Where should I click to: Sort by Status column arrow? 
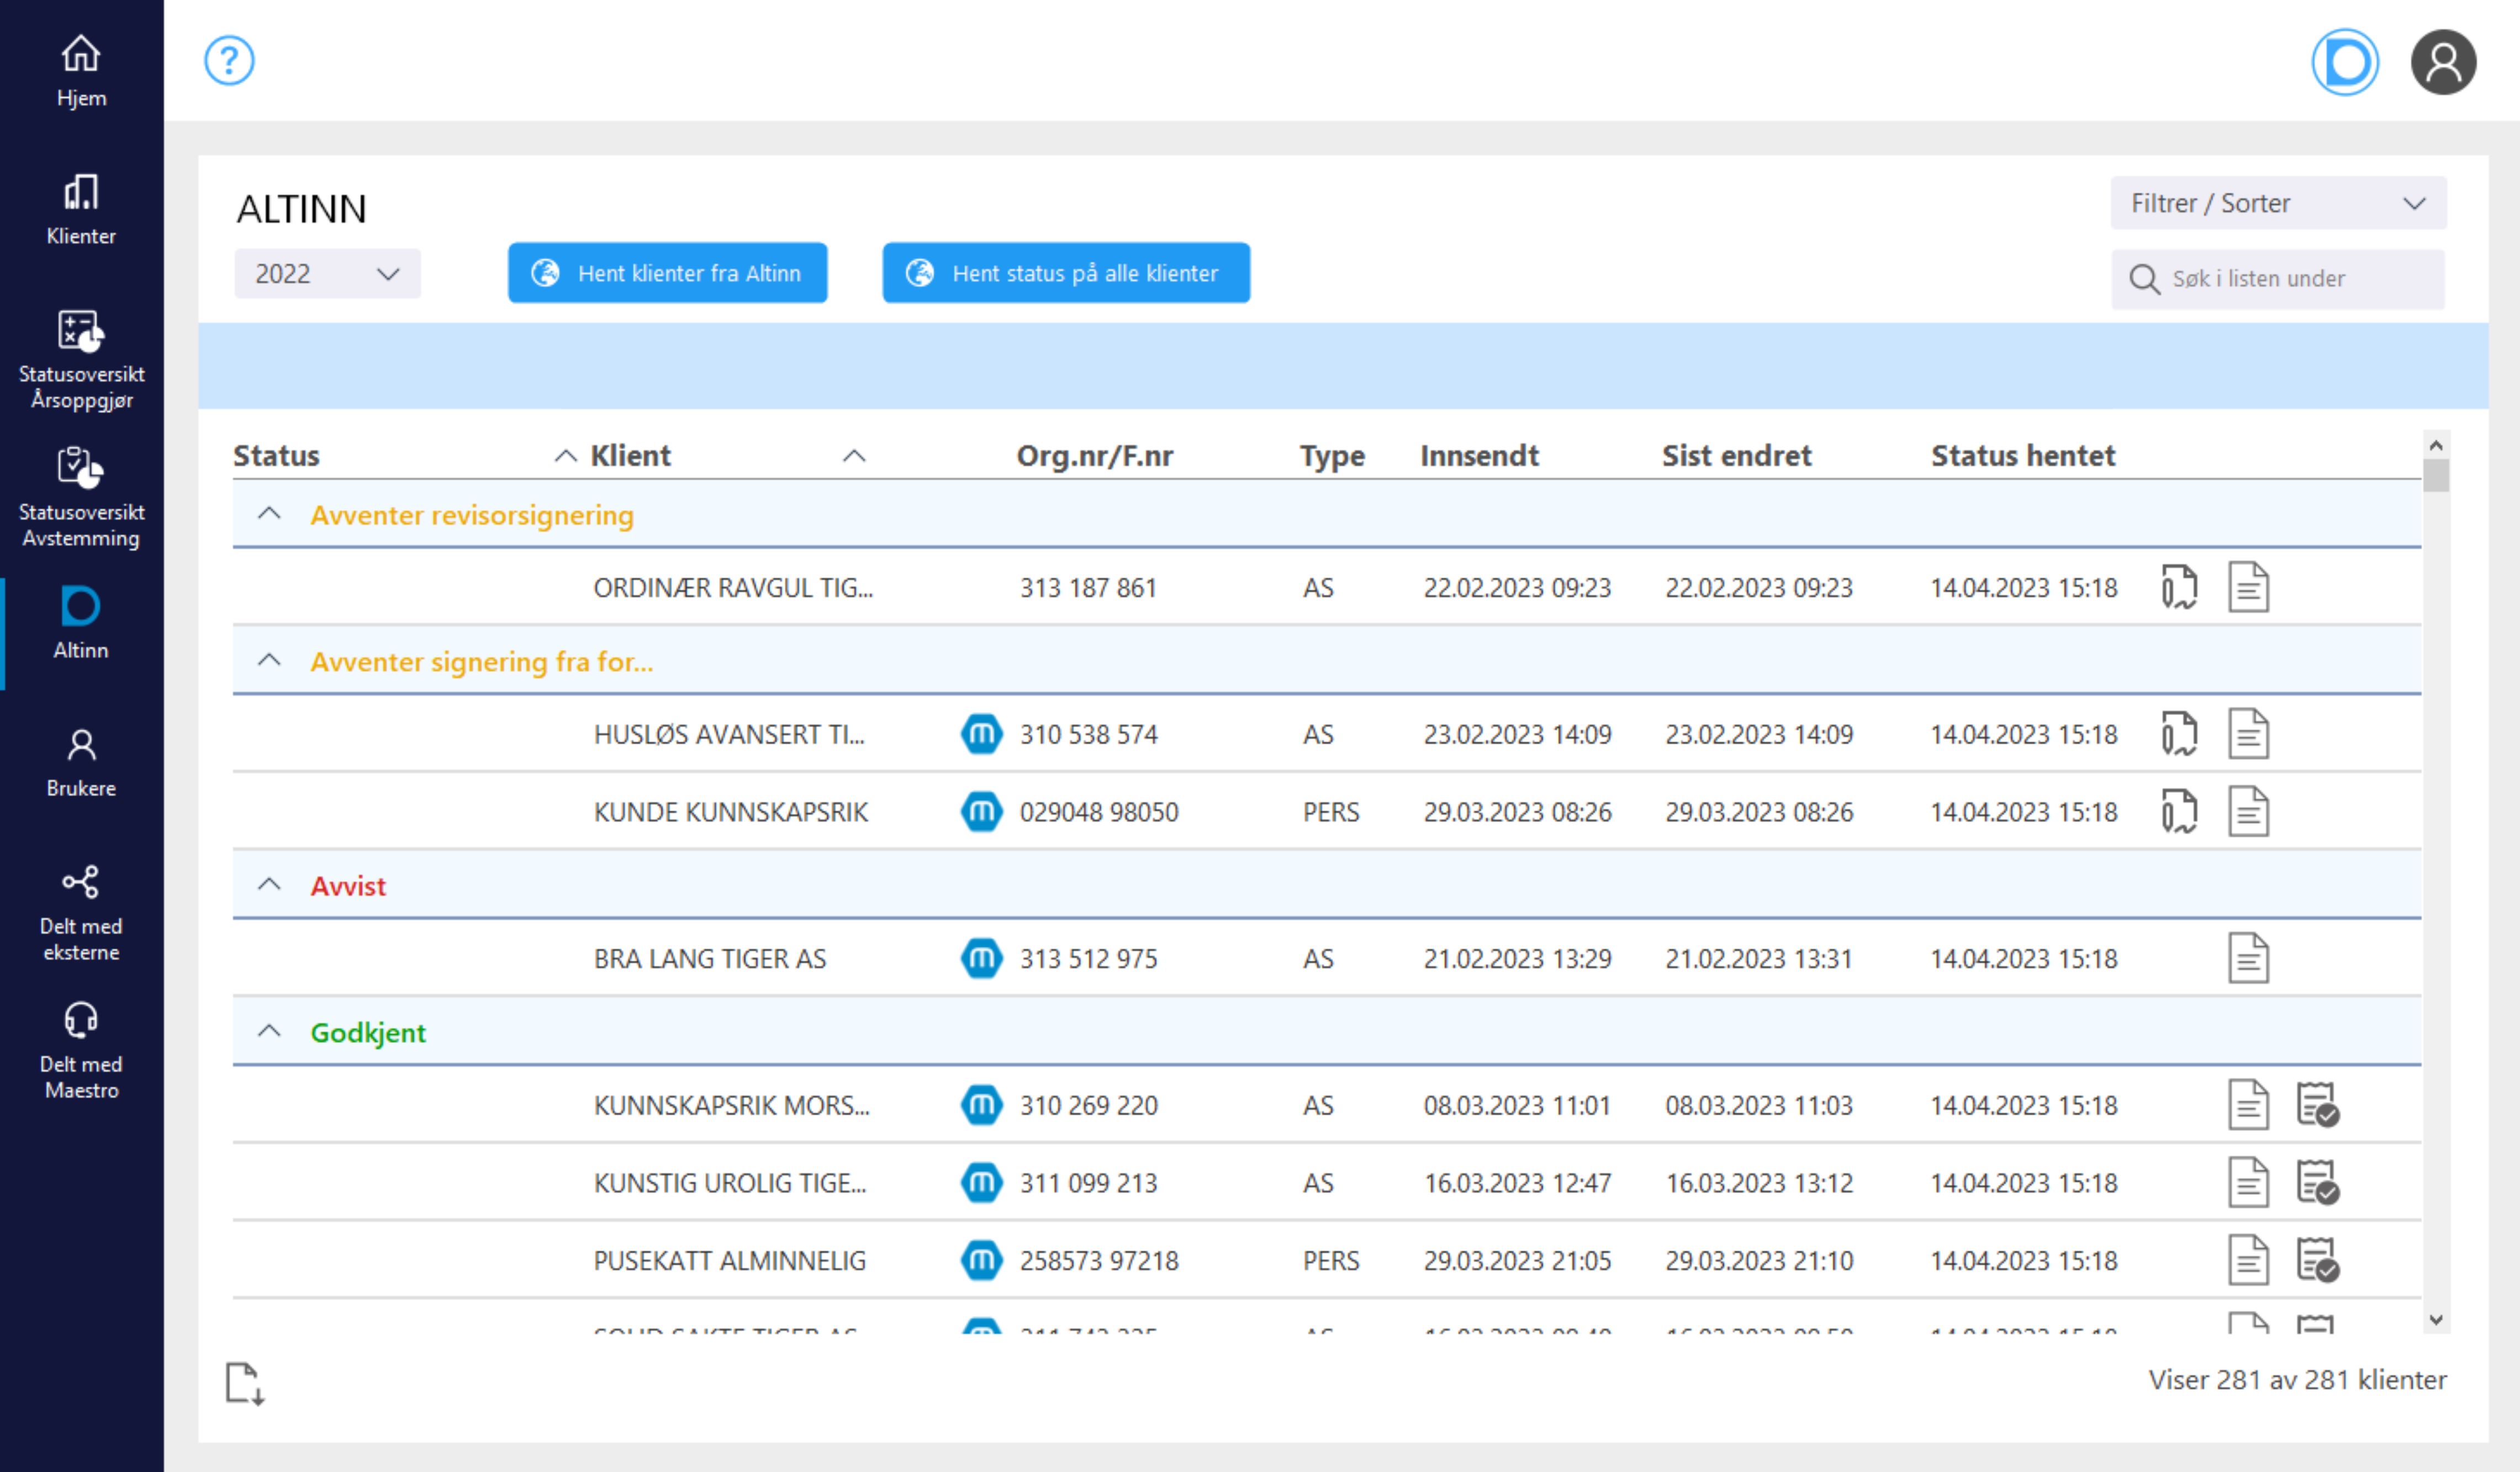[x=565, y=456]
